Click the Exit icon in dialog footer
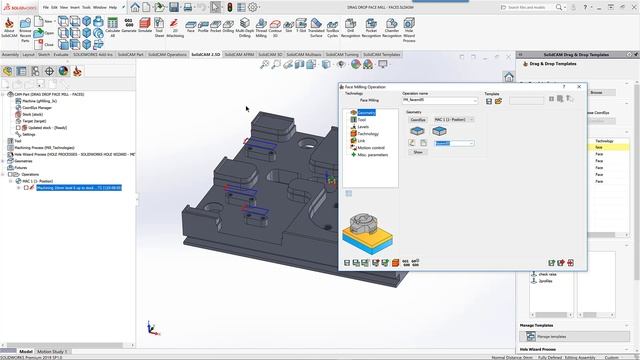This screenshot has width=640, height=360. click(x=570, y=263)
